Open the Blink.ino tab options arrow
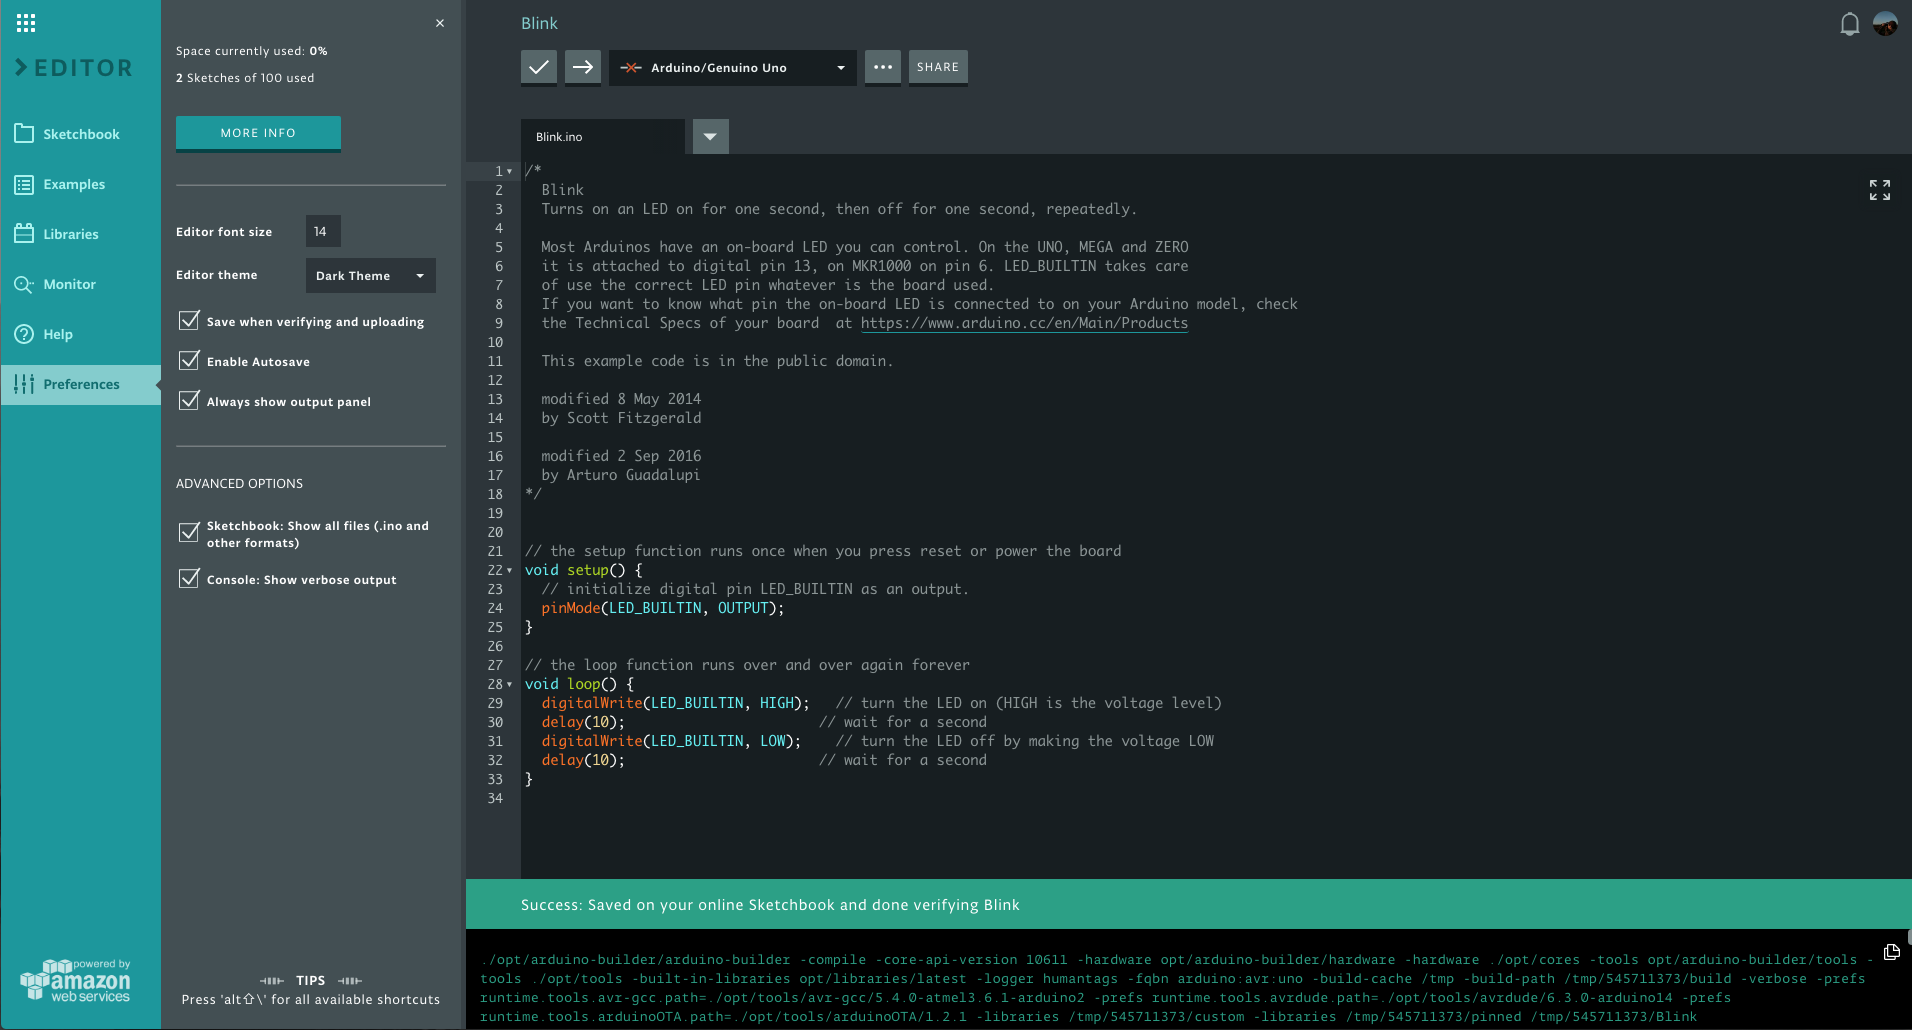 pyautogui.click(x=710, y=136)
